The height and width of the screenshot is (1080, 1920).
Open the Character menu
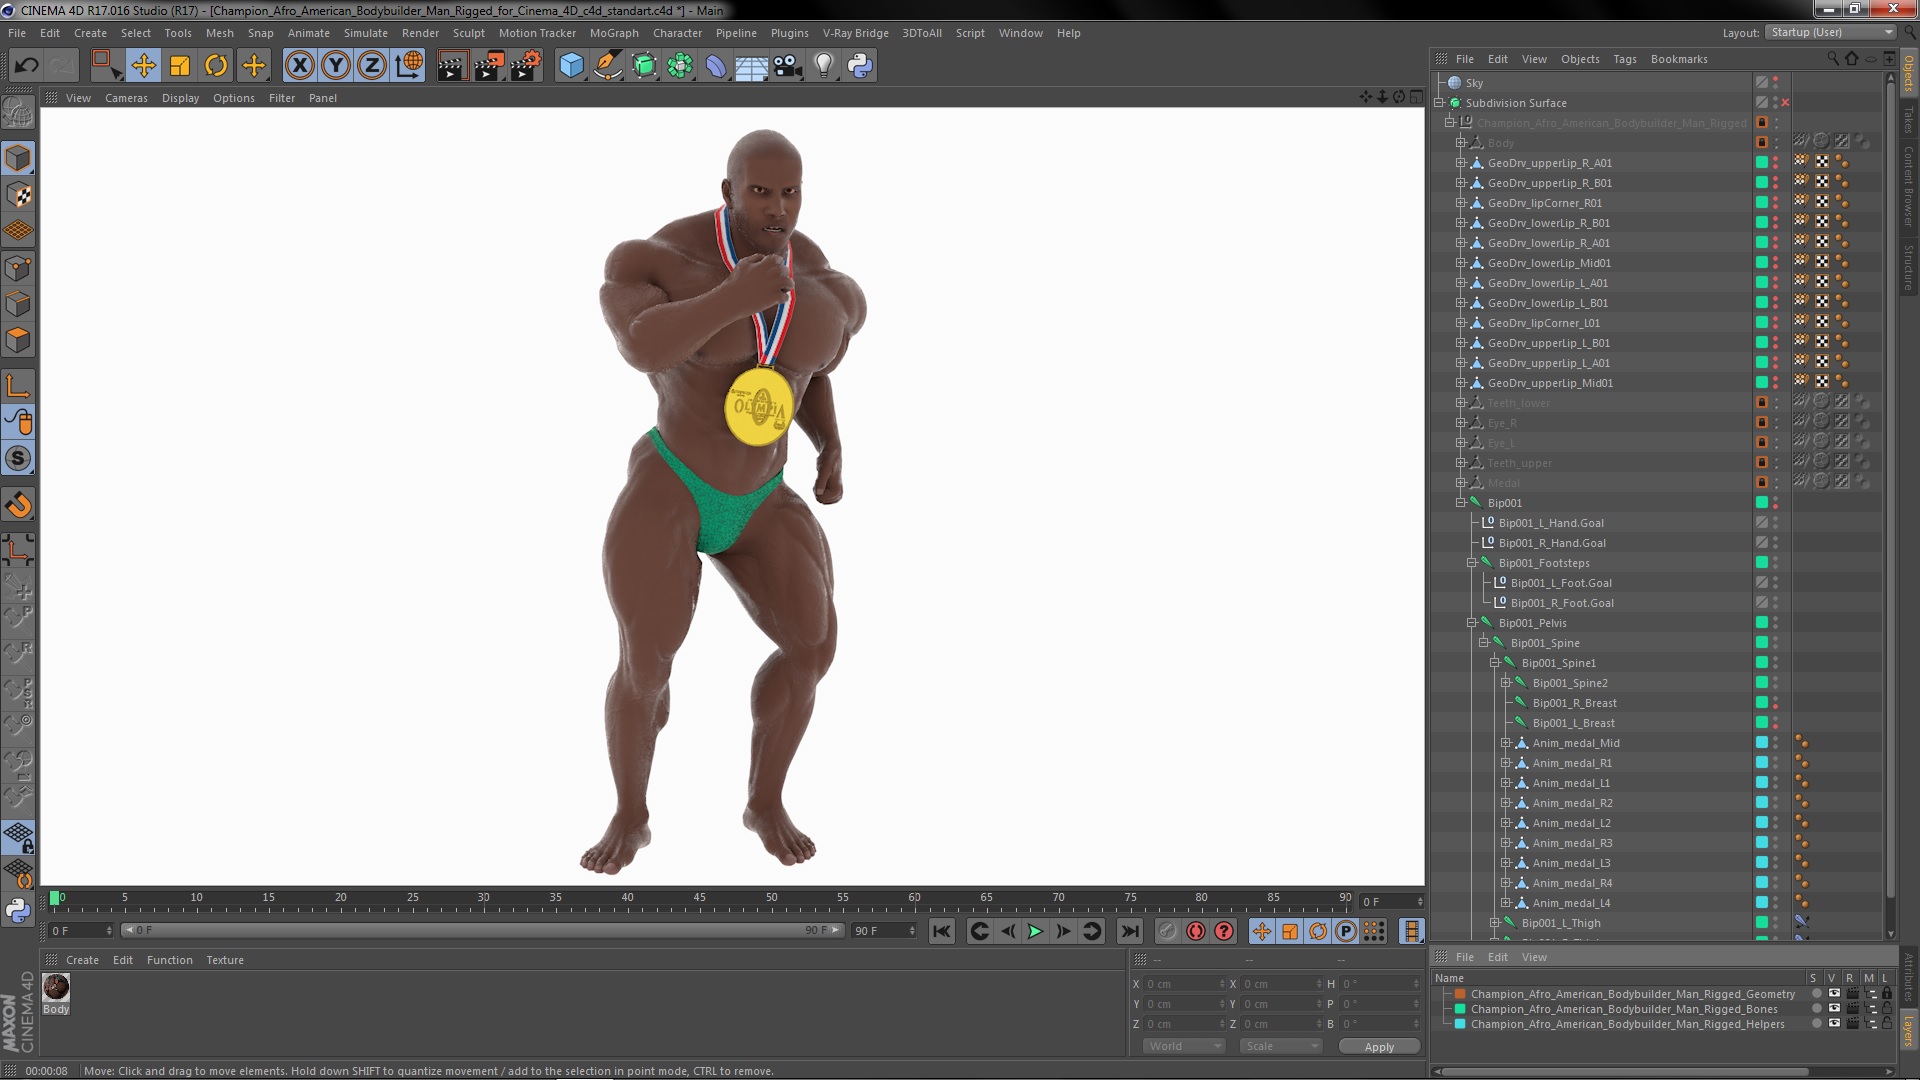coord(677,33)
